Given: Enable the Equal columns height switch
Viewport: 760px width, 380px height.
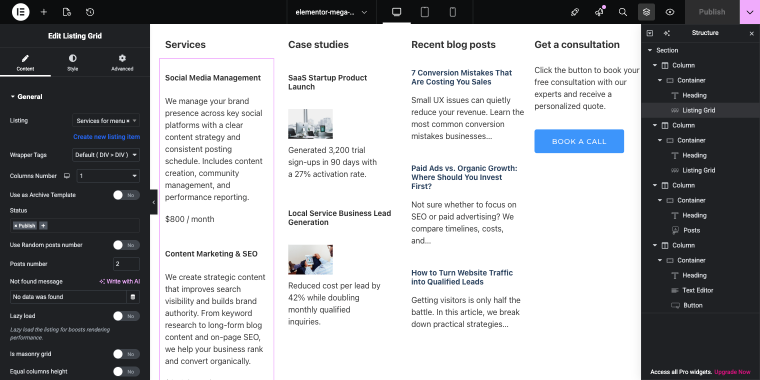Looking at the screenshot, I should point(126,372).
